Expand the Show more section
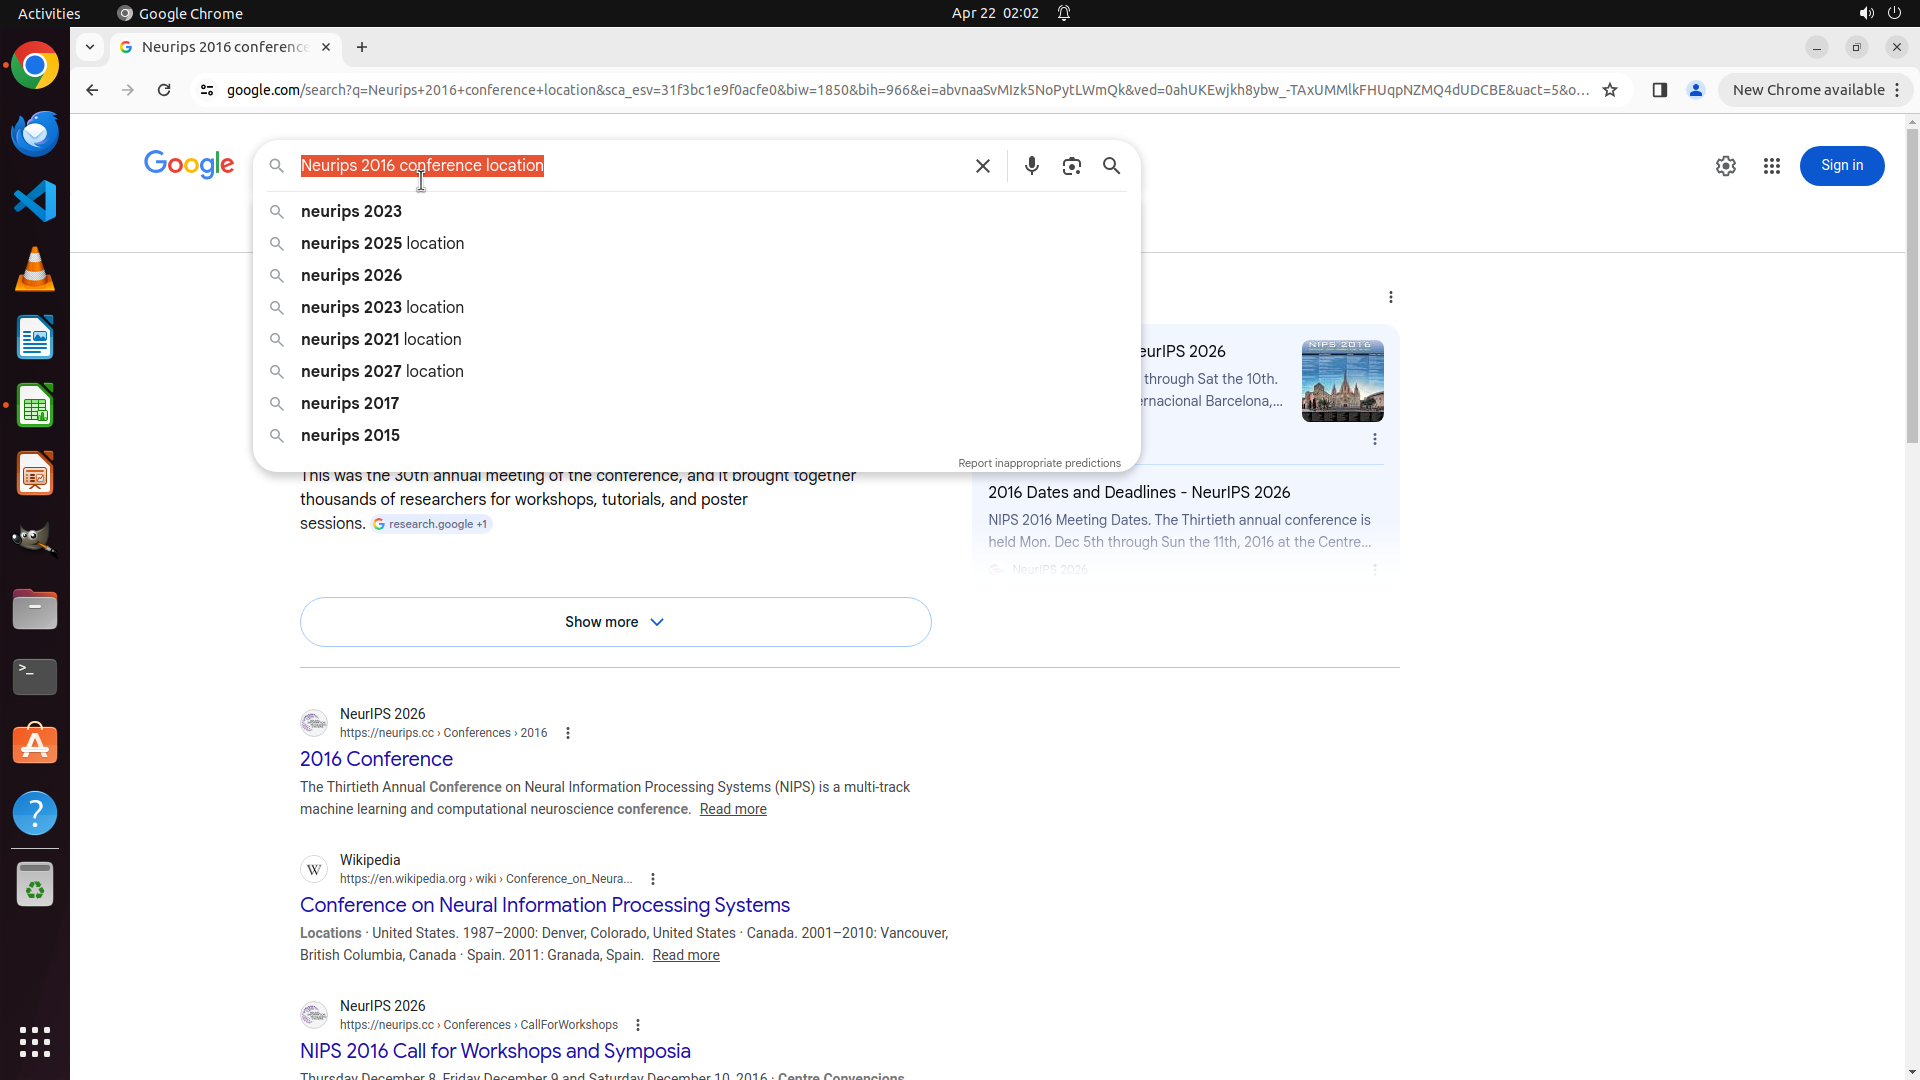This screenshot has width=1920, height=1080. point(615,622)
